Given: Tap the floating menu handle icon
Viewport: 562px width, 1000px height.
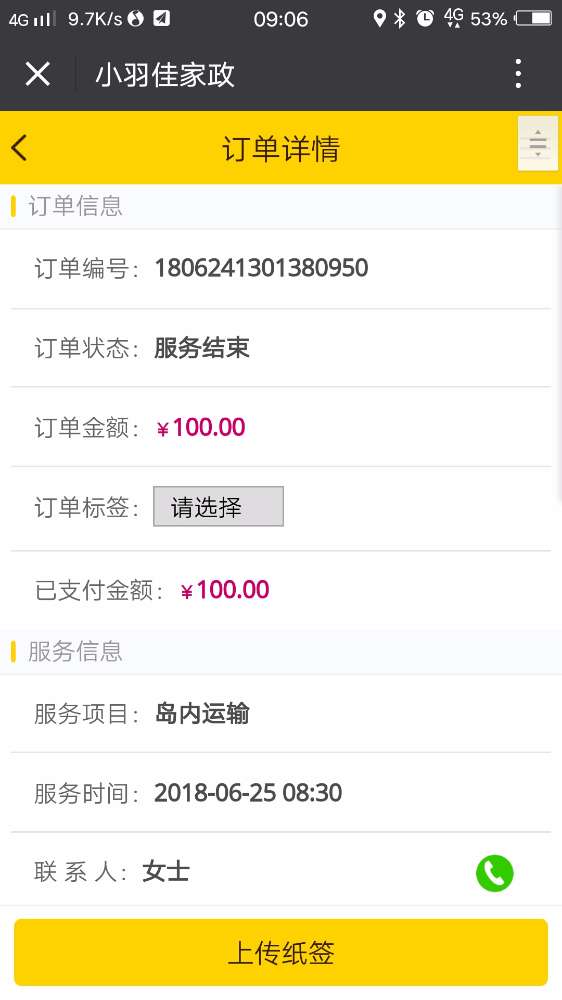Looking at the screenshot, I should [538, 143].
